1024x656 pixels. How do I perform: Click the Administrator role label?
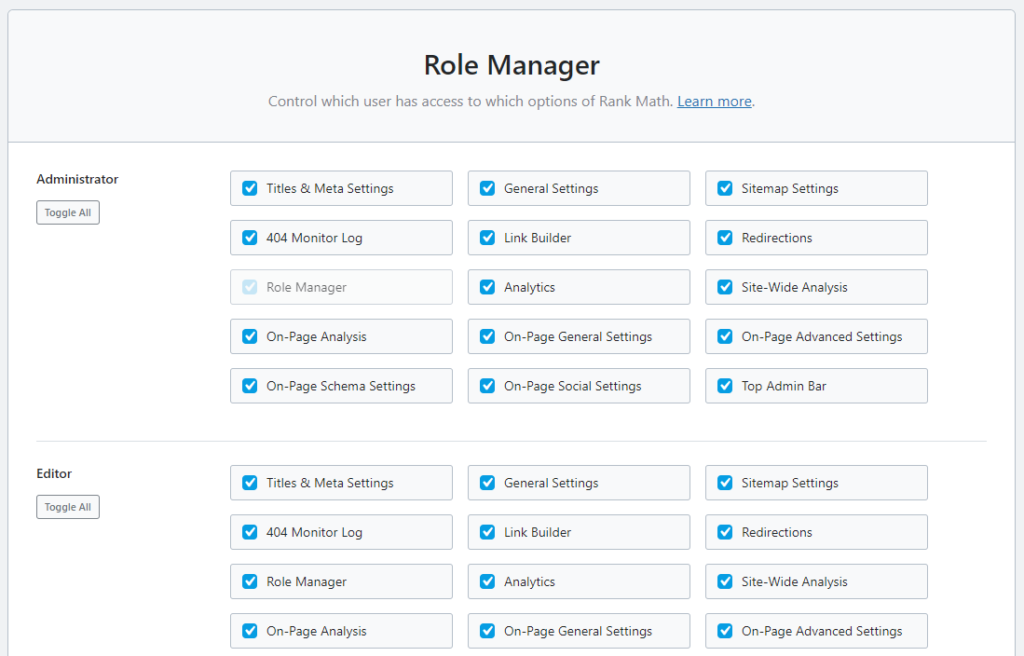(x=77, y=179)
